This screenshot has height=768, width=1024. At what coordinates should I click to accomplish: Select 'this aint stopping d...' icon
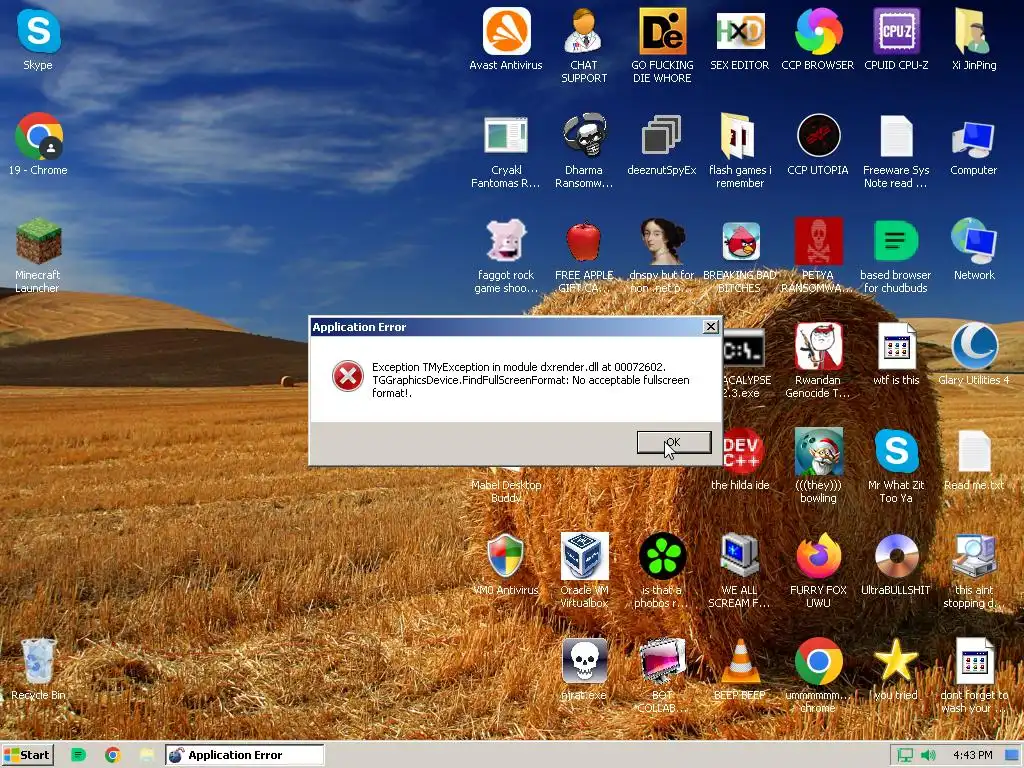(x=974, y=556)
